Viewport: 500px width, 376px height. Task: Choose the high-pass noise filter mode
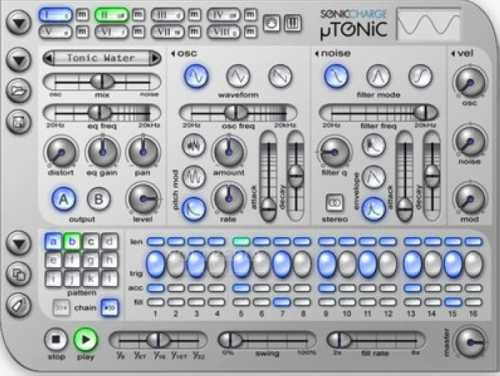(420, 76)
